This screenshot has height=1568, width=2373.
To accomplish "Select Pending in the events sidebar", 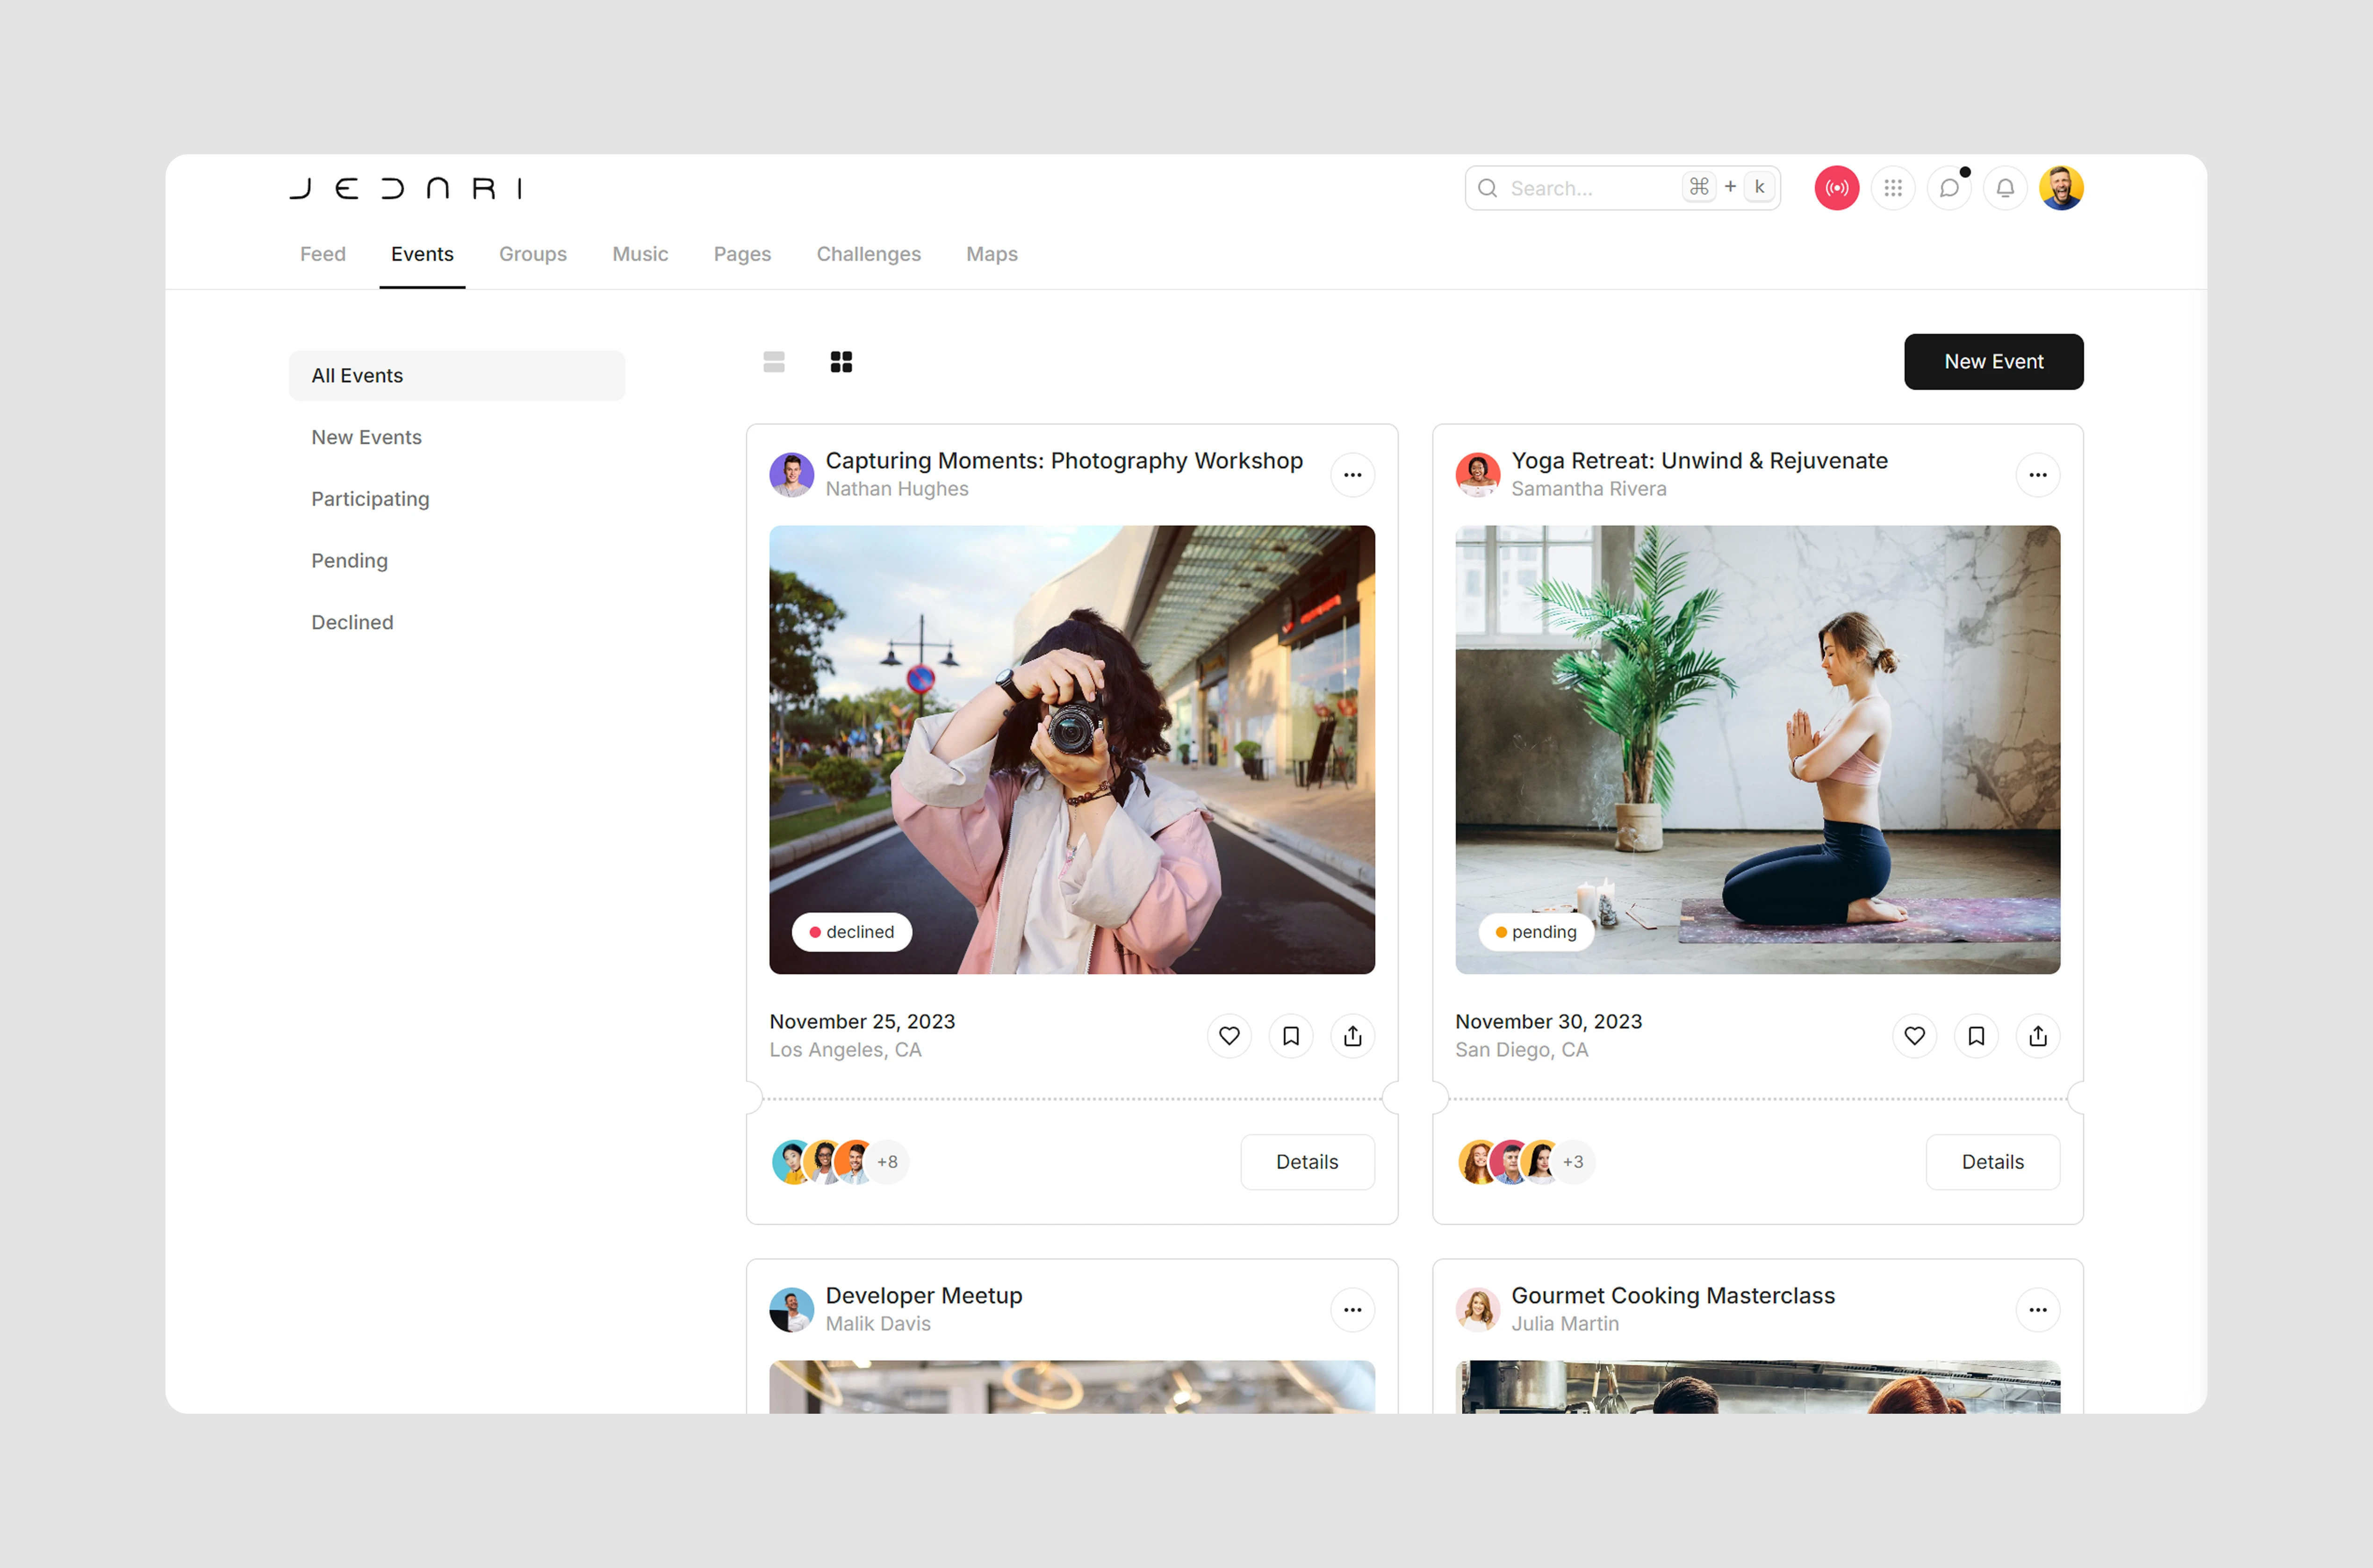I will 349,561.
